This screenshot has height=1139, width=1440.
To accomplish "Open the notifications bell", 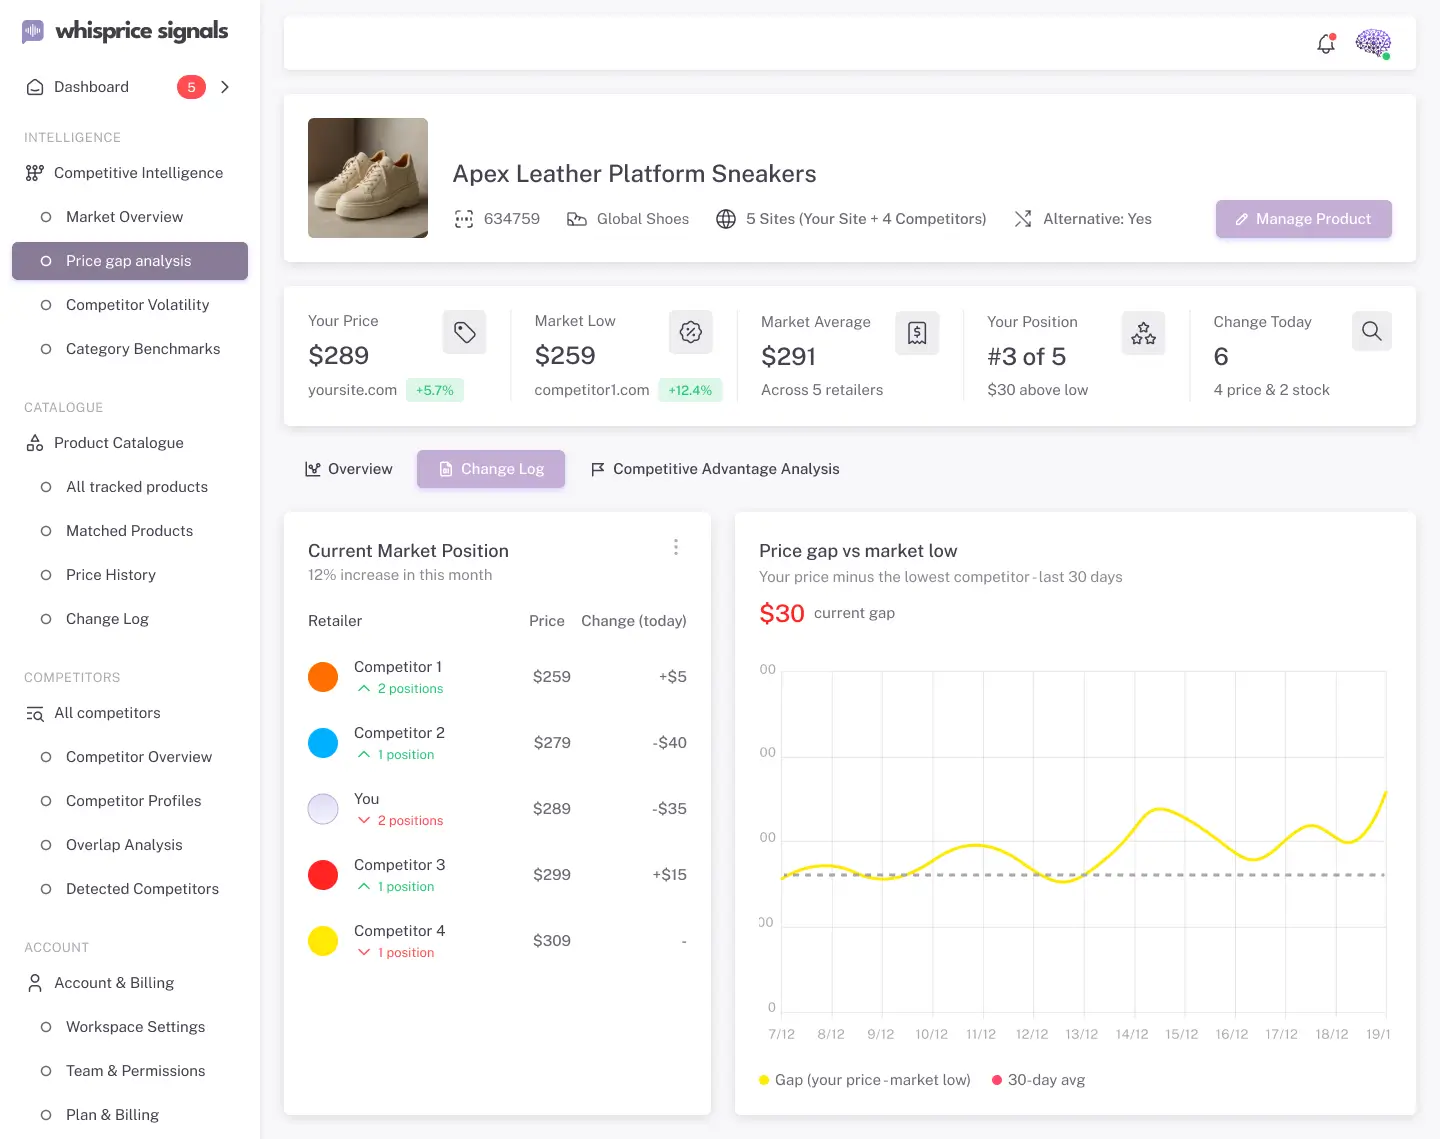I will coord(1325,44).
